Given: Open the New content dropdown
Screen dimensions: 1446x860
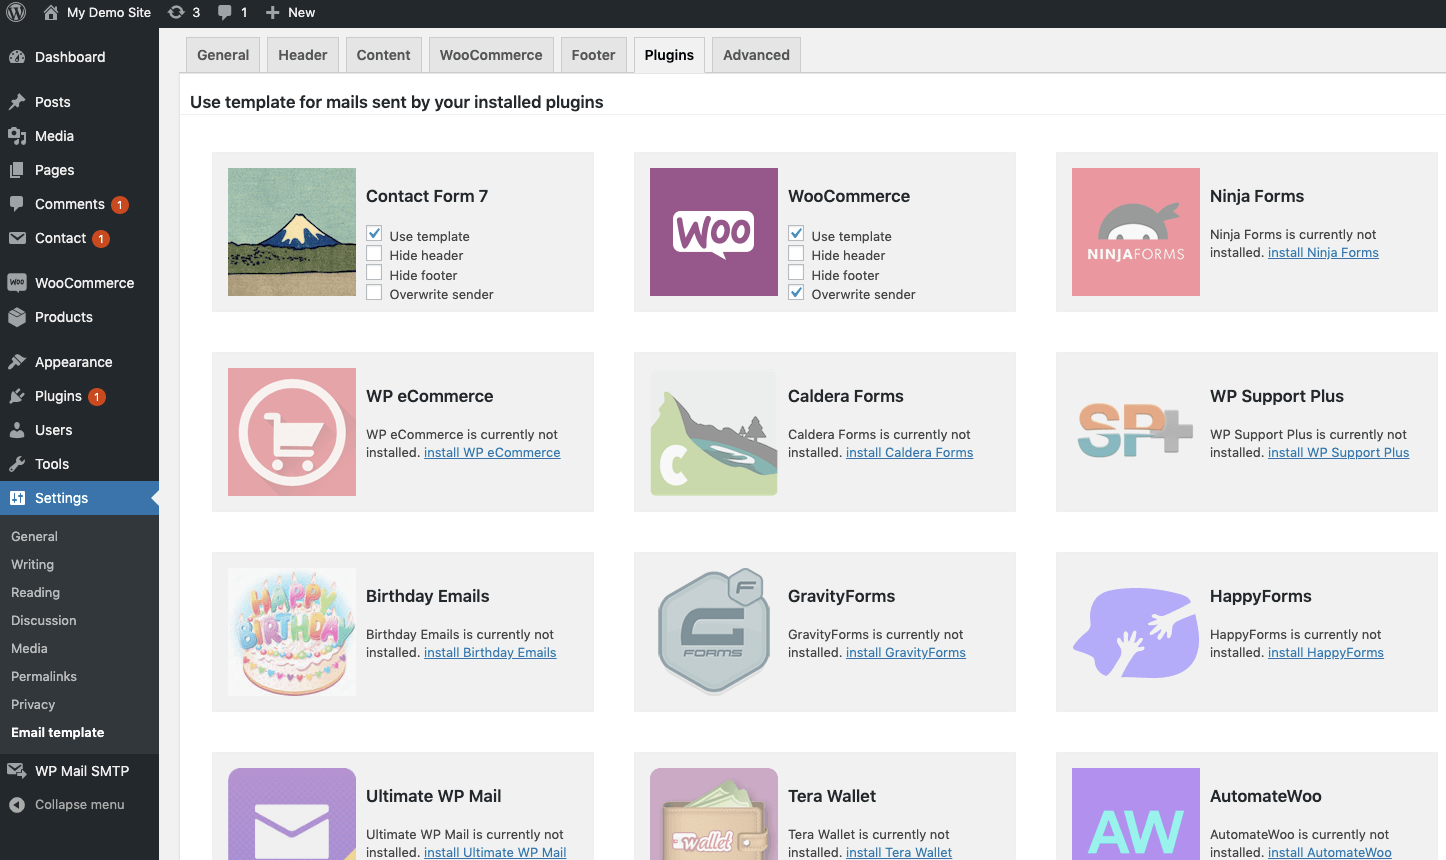Looking at the screenshot, I should point(291,13).
